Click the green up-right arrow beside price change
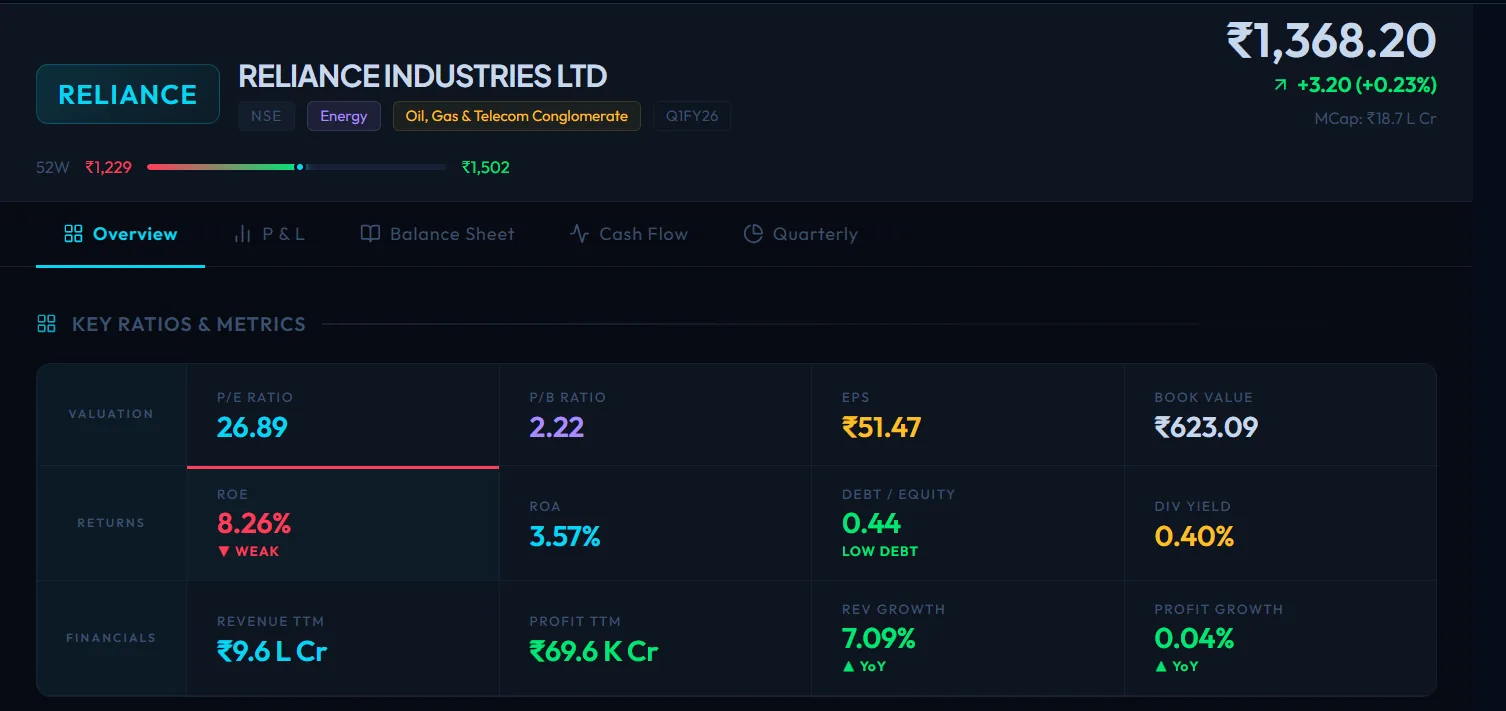Image resolution: width=1506 pixels, height=711 pixels. pos(1279,86)
